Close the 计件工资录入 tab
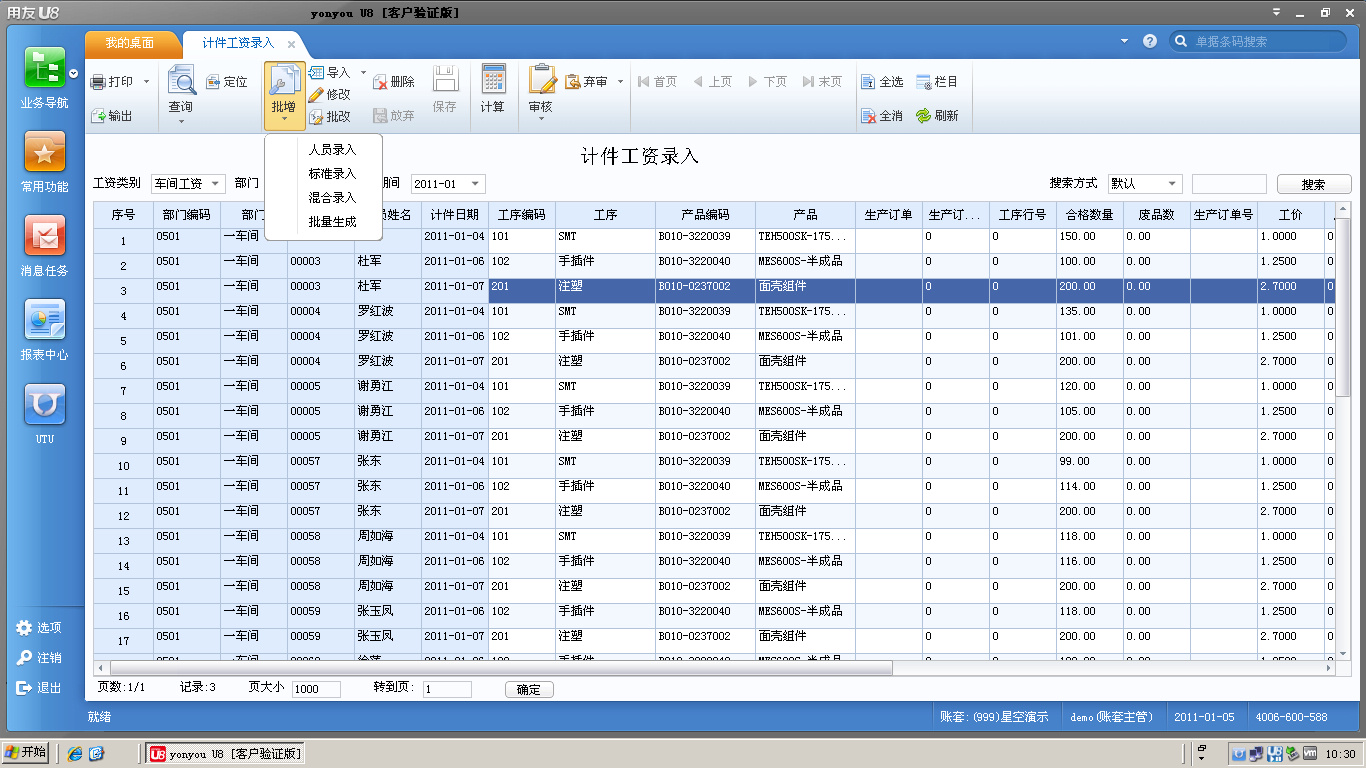Image resolution: width=1366 pixels, height=768 pixels. [x=291, y=44]
